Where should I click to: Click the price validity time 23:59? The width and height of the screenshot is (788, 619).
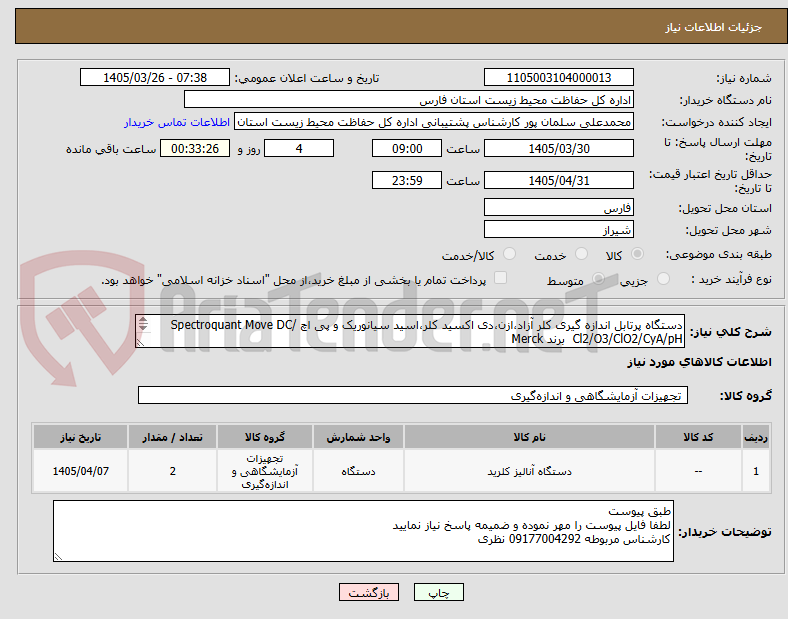click(x=407, y=180)
